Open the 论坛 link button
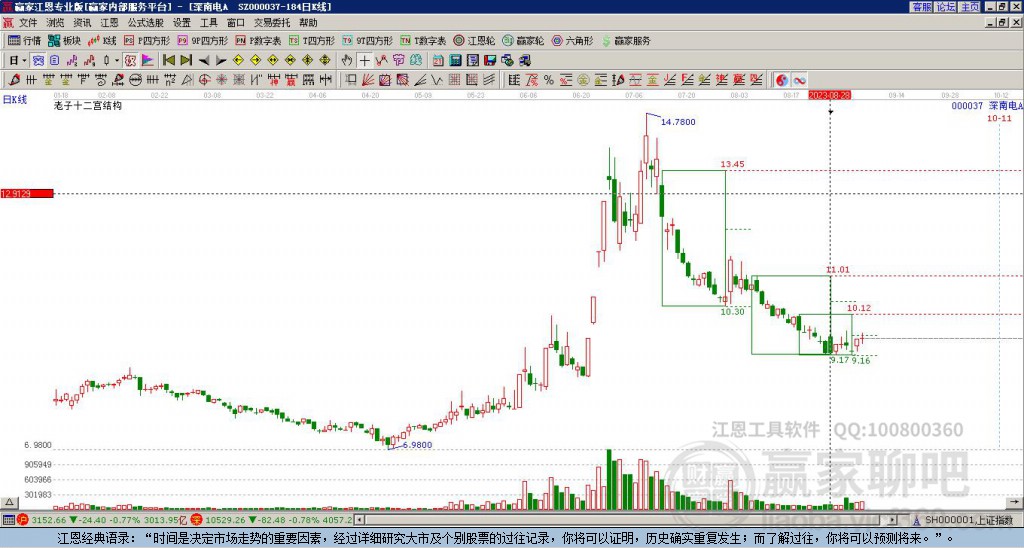 (945, 7)
